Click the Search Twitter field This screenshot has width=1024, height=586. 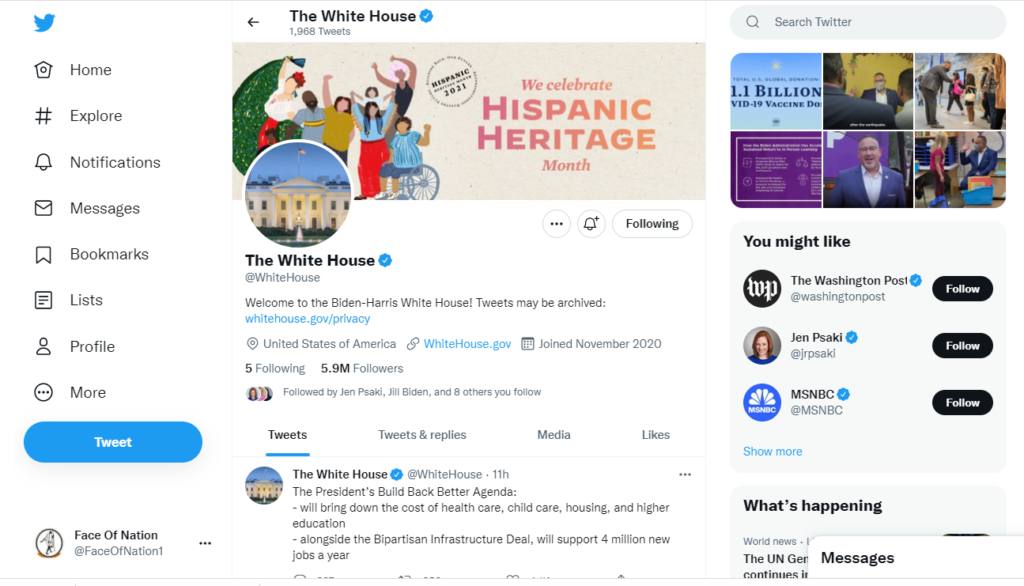(868, 22)
